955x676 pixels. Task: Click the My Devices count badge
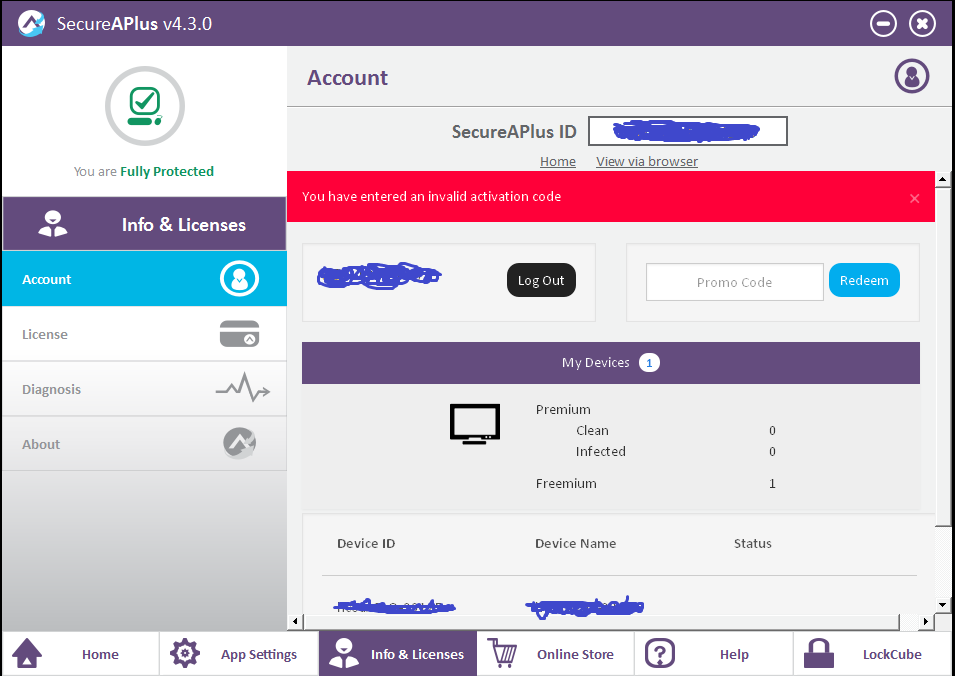(x=649, y=363)
